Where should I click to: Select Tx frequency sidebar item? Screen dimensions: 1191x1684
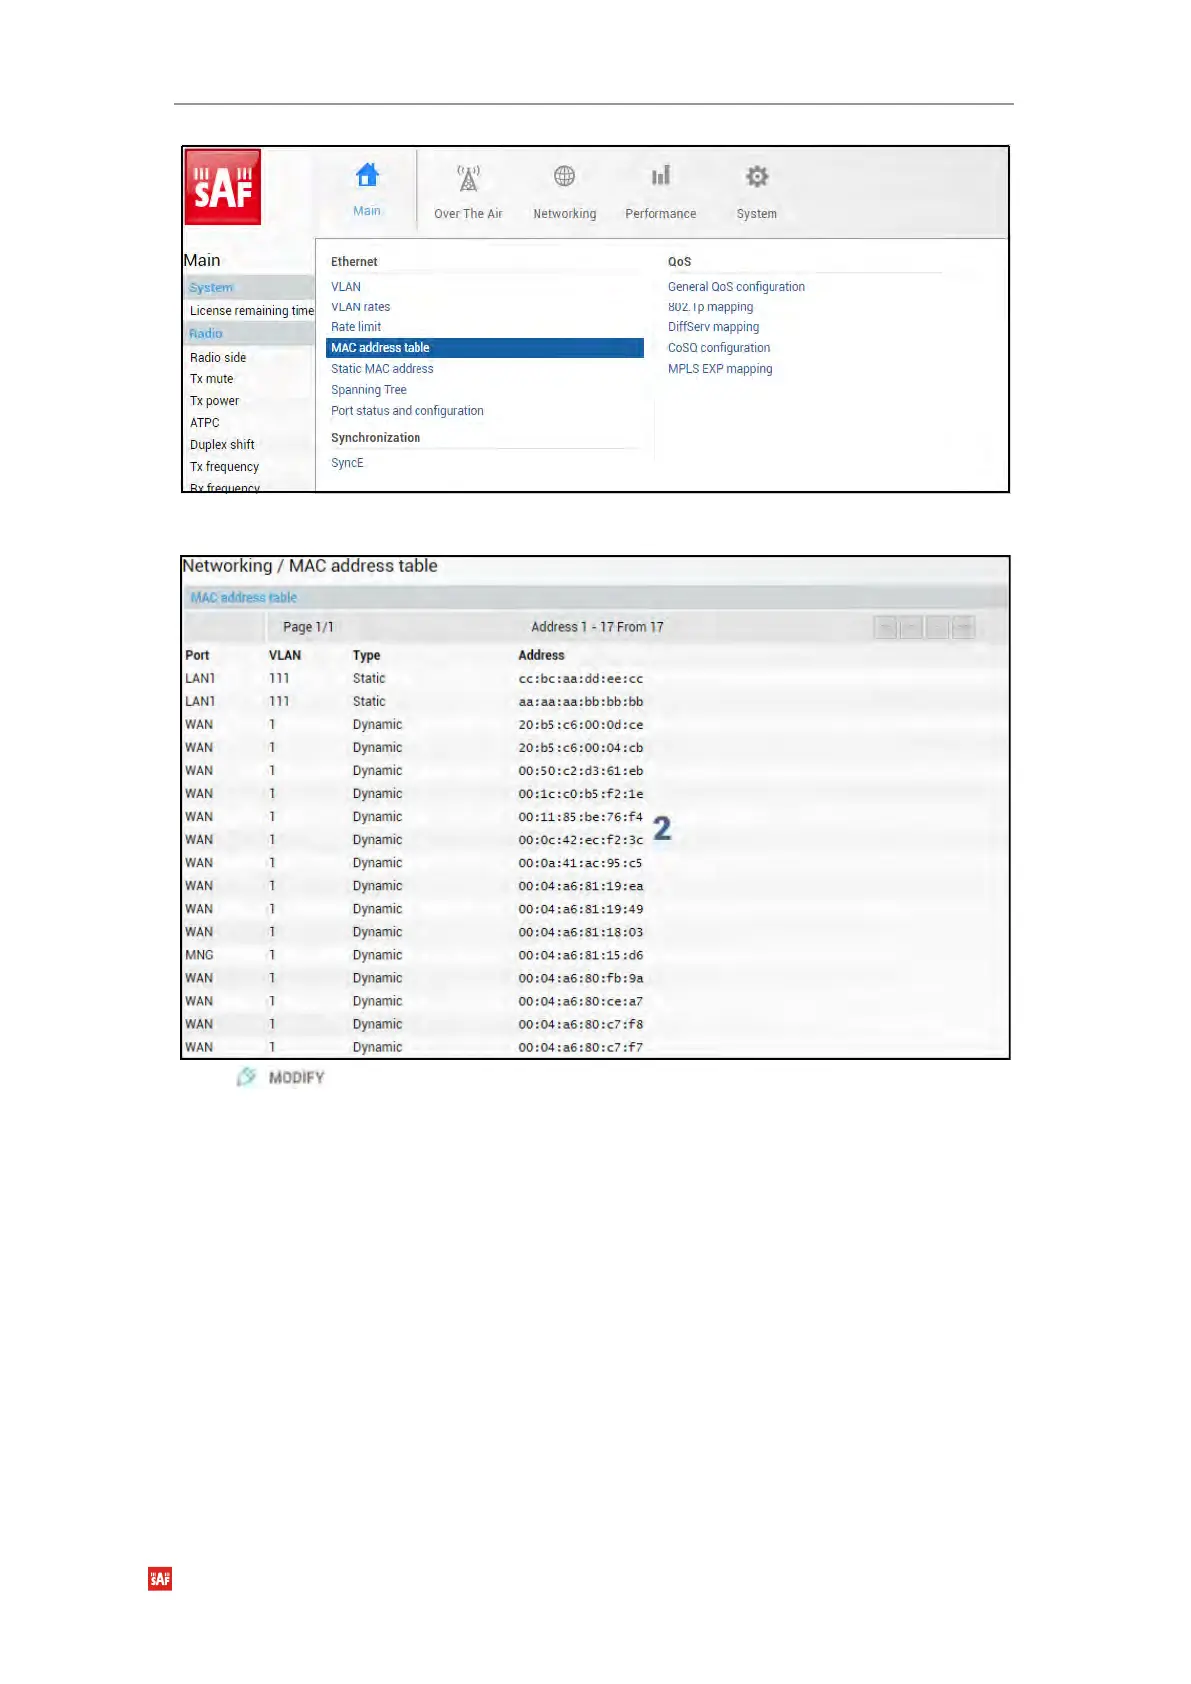[225, 467]
